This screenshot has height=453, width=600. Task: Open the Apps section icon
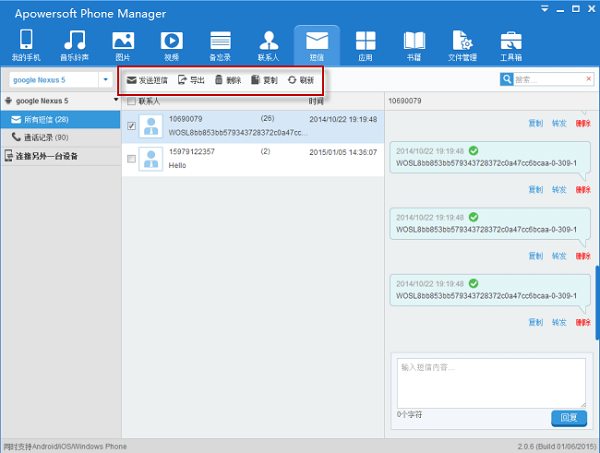pyautogui.click(x=365, y=45)
